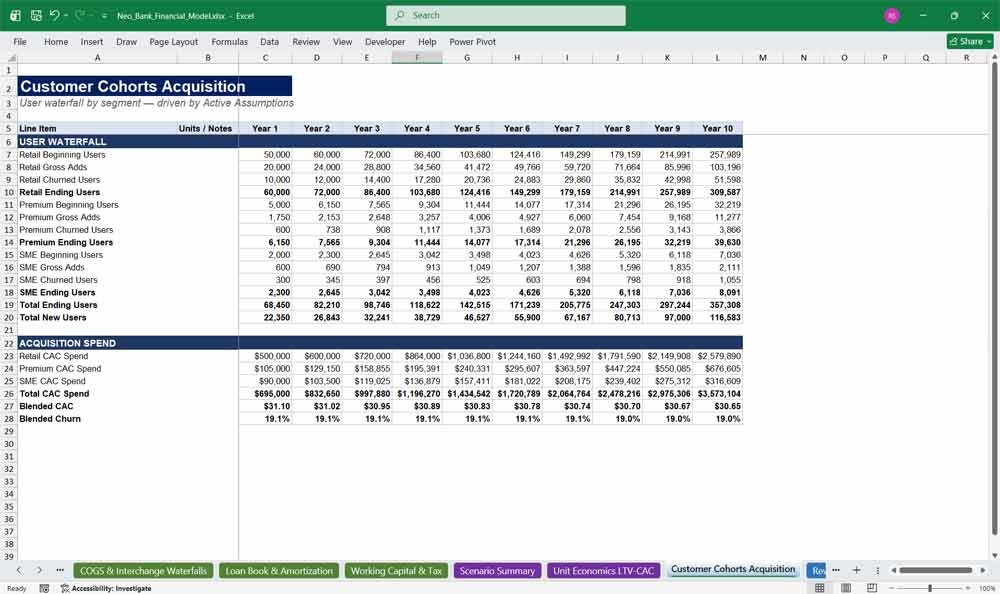Click the zoom slider handle
This screenshot has width=1000, height=594.
930,588
